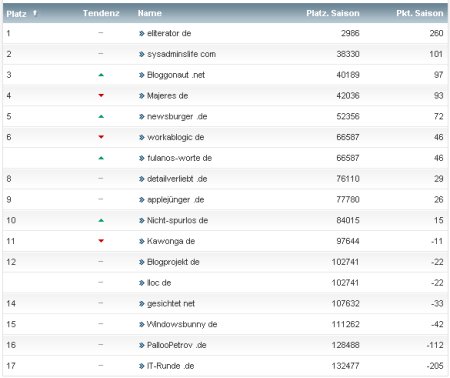Click the arrow icon before newsburger .de

(142, 117)
